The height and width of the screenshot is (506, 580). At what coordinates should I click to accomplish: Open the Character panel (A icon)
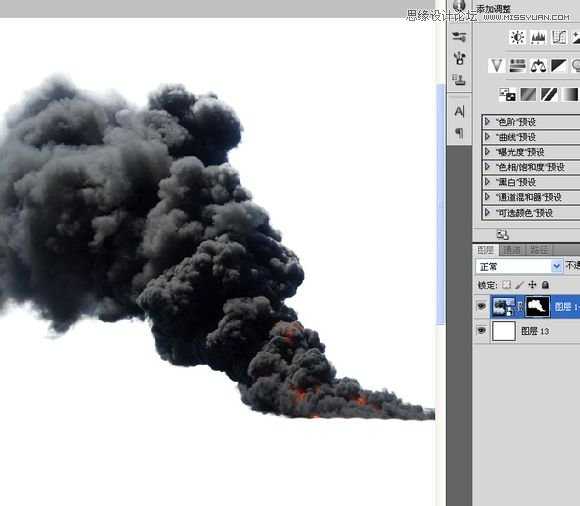[459, 111]
